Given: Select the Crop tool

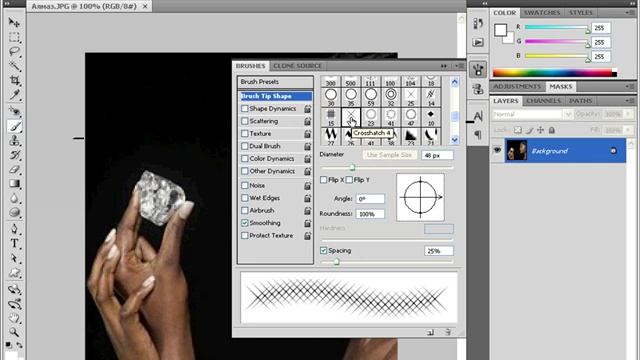Looking at the screenshot, I should pos(14,80).
